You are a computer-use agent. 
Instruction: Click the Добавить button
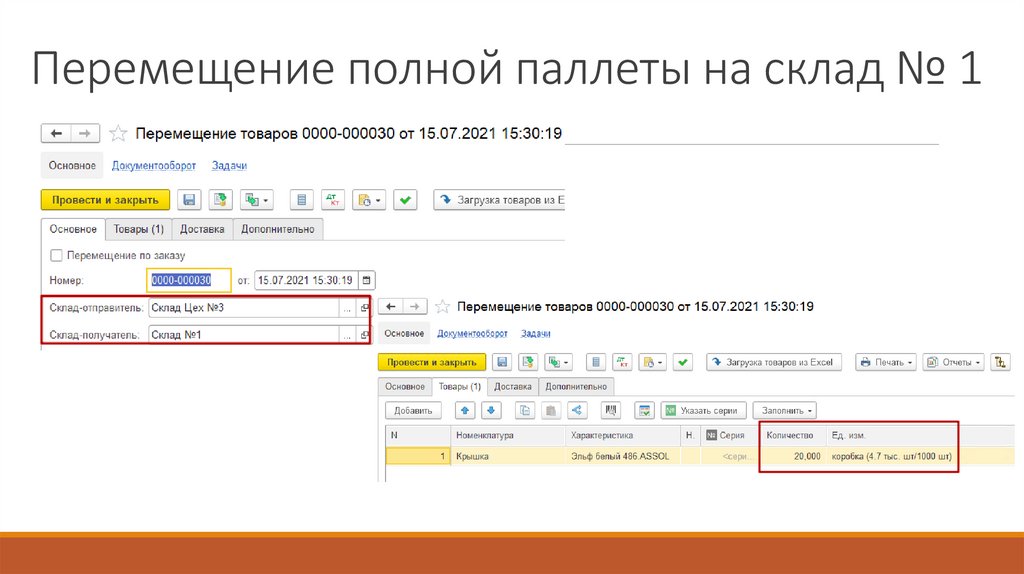(x=412, y=410)
